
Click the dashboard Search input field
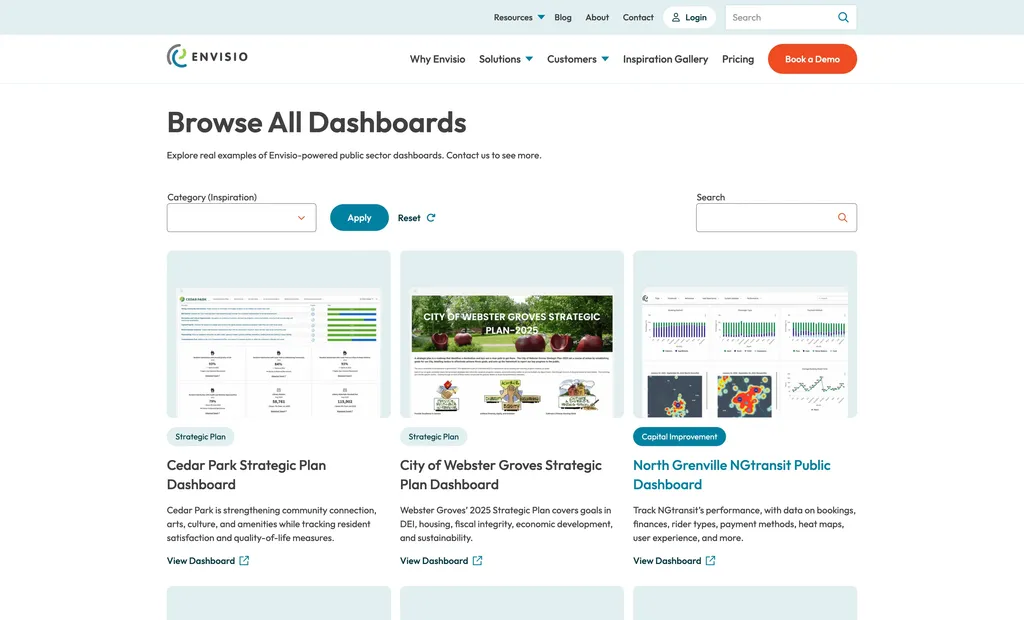[776, 218]
